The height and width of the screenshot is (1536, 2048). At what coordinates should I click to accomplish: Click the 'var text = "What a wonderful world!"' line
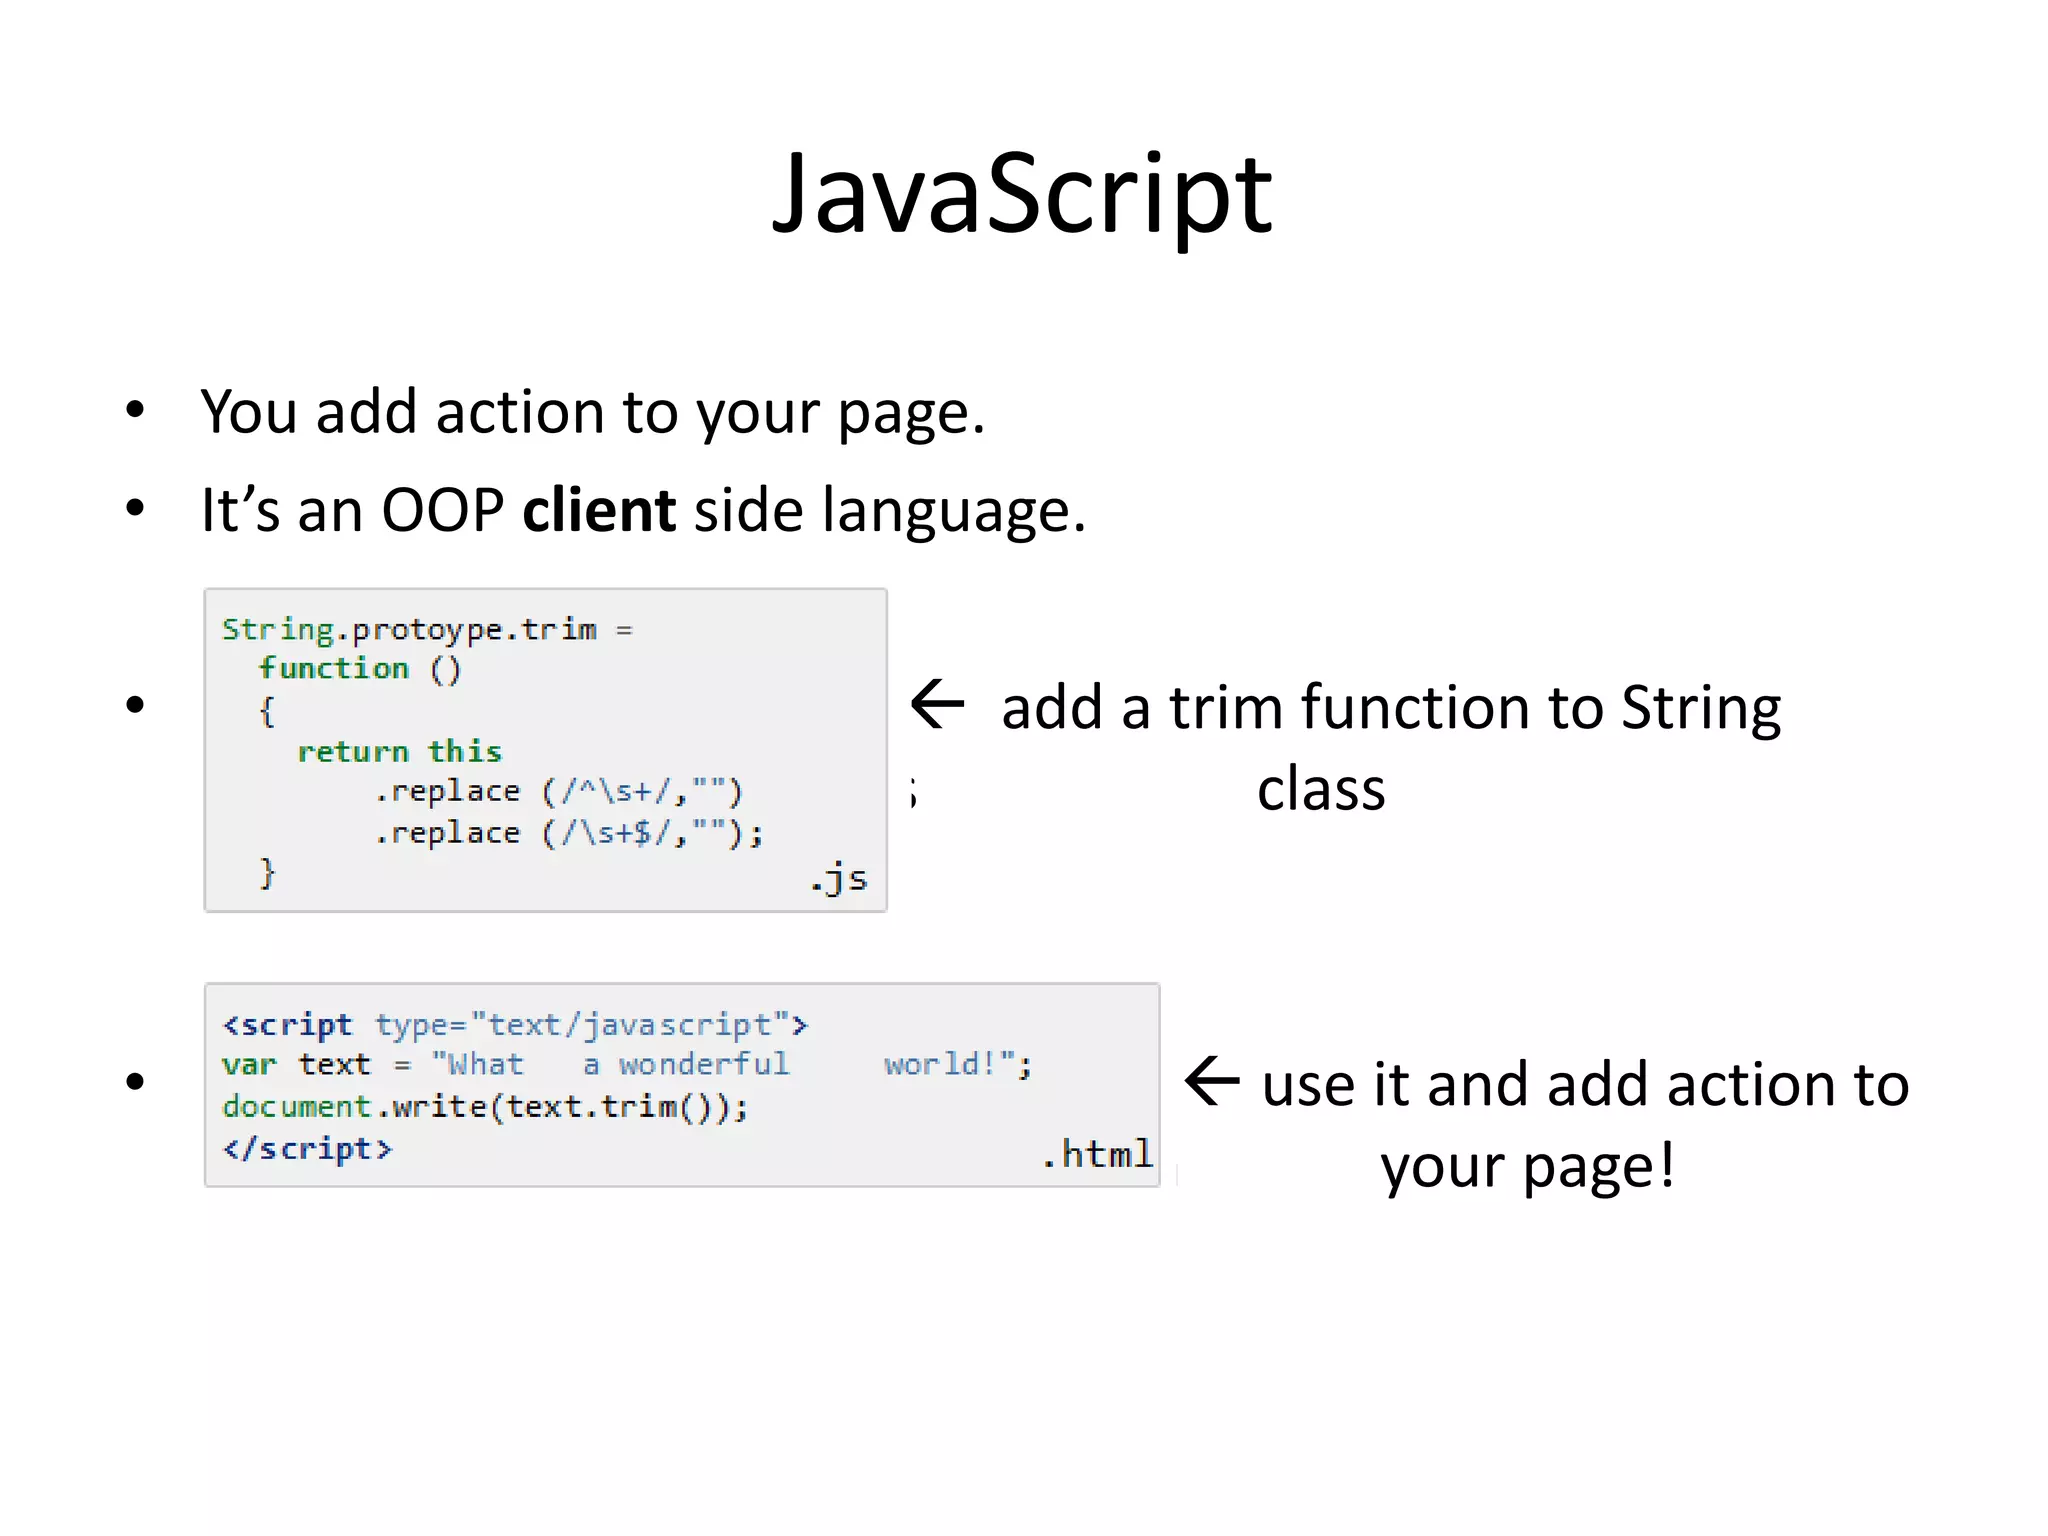626,1064
